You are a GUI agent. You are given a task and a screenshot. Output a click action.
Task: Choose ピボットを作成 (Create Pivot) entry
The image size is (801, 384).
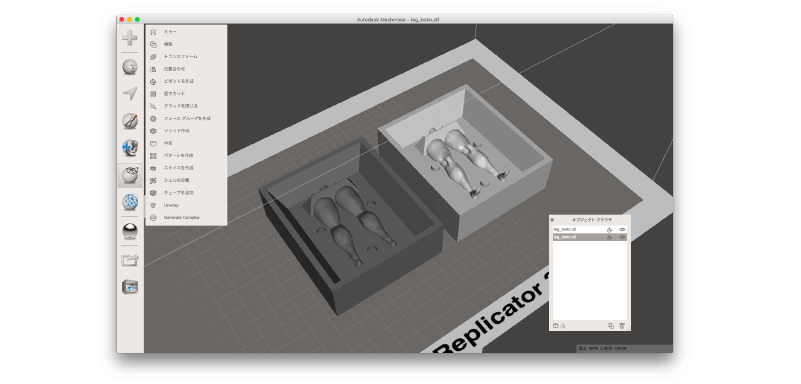pos(186,81)
